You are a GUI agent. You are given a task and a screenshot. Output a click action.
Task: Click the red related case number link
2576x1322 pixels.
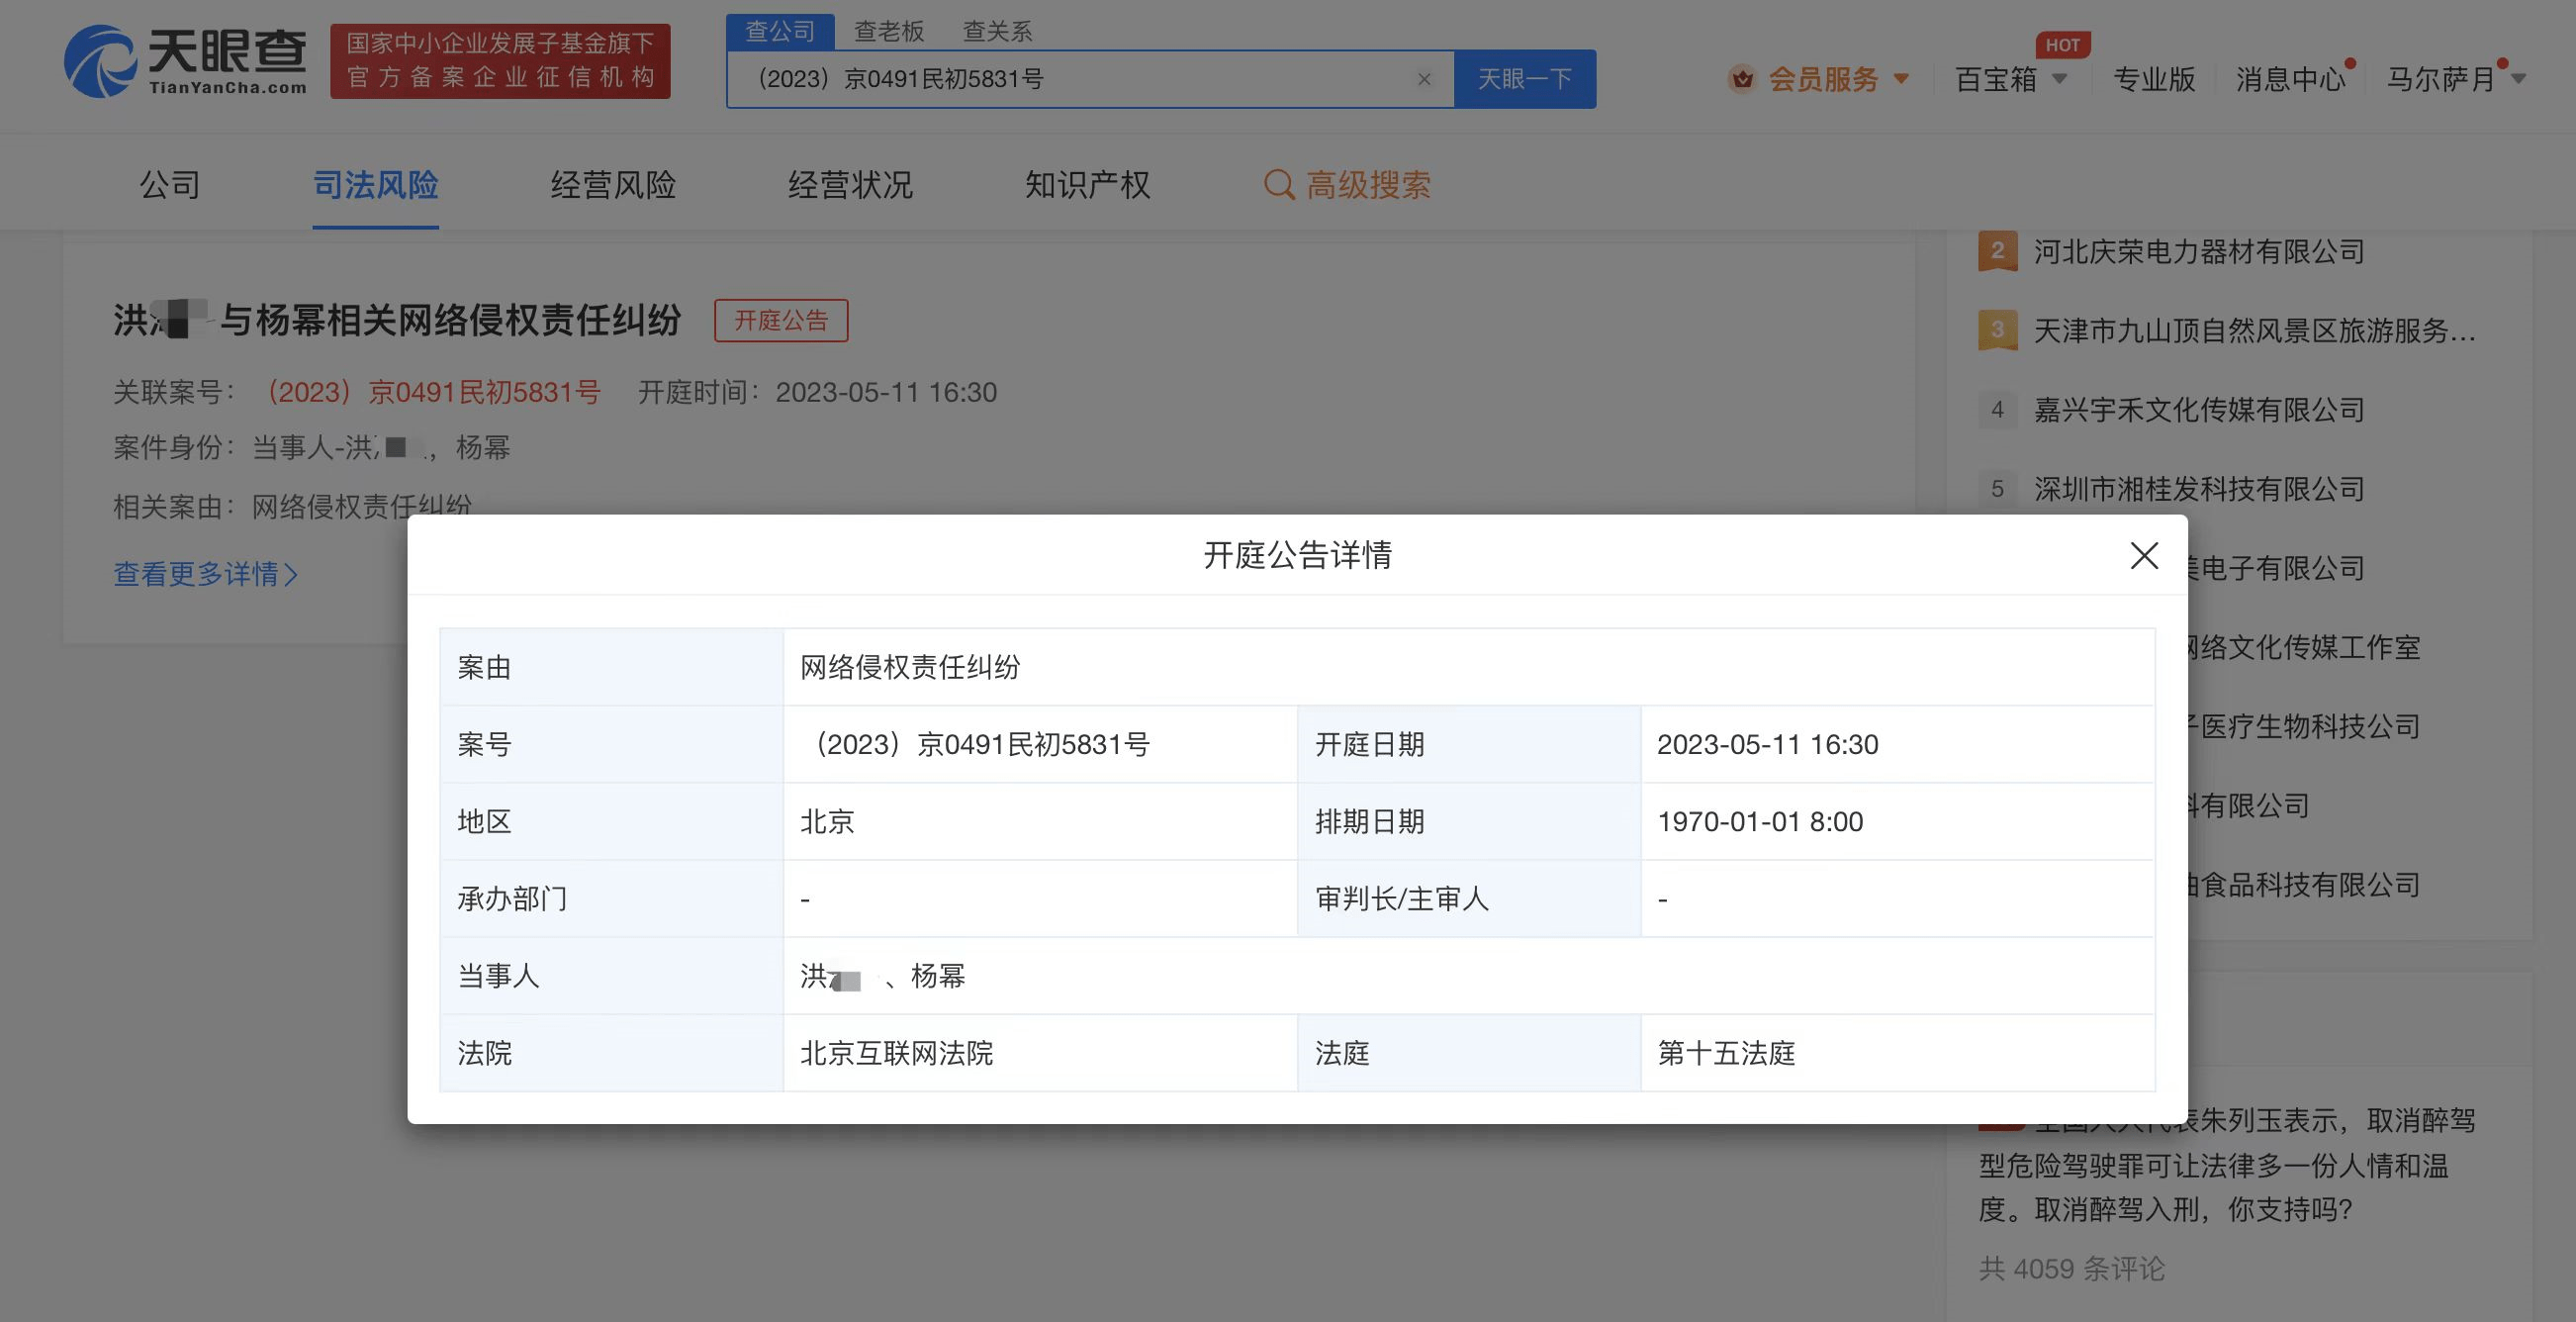(434, 392)
